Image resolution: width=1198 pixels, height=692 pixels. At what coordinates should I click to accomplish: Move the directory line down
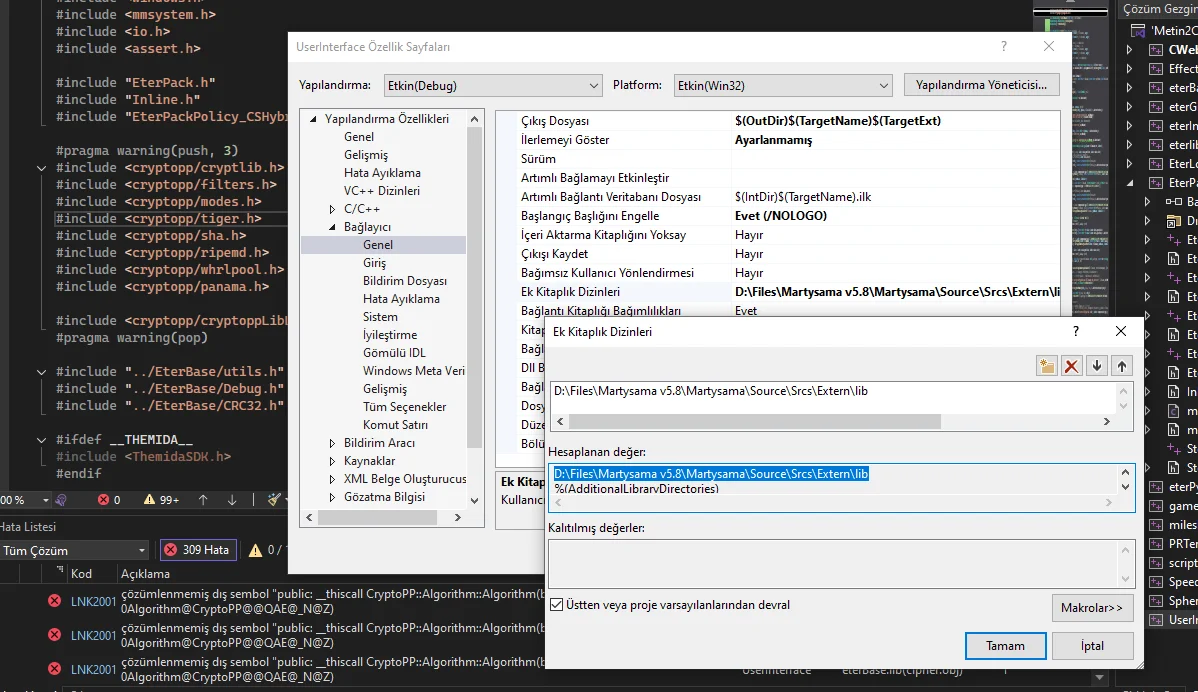[x=1097, y=366]
